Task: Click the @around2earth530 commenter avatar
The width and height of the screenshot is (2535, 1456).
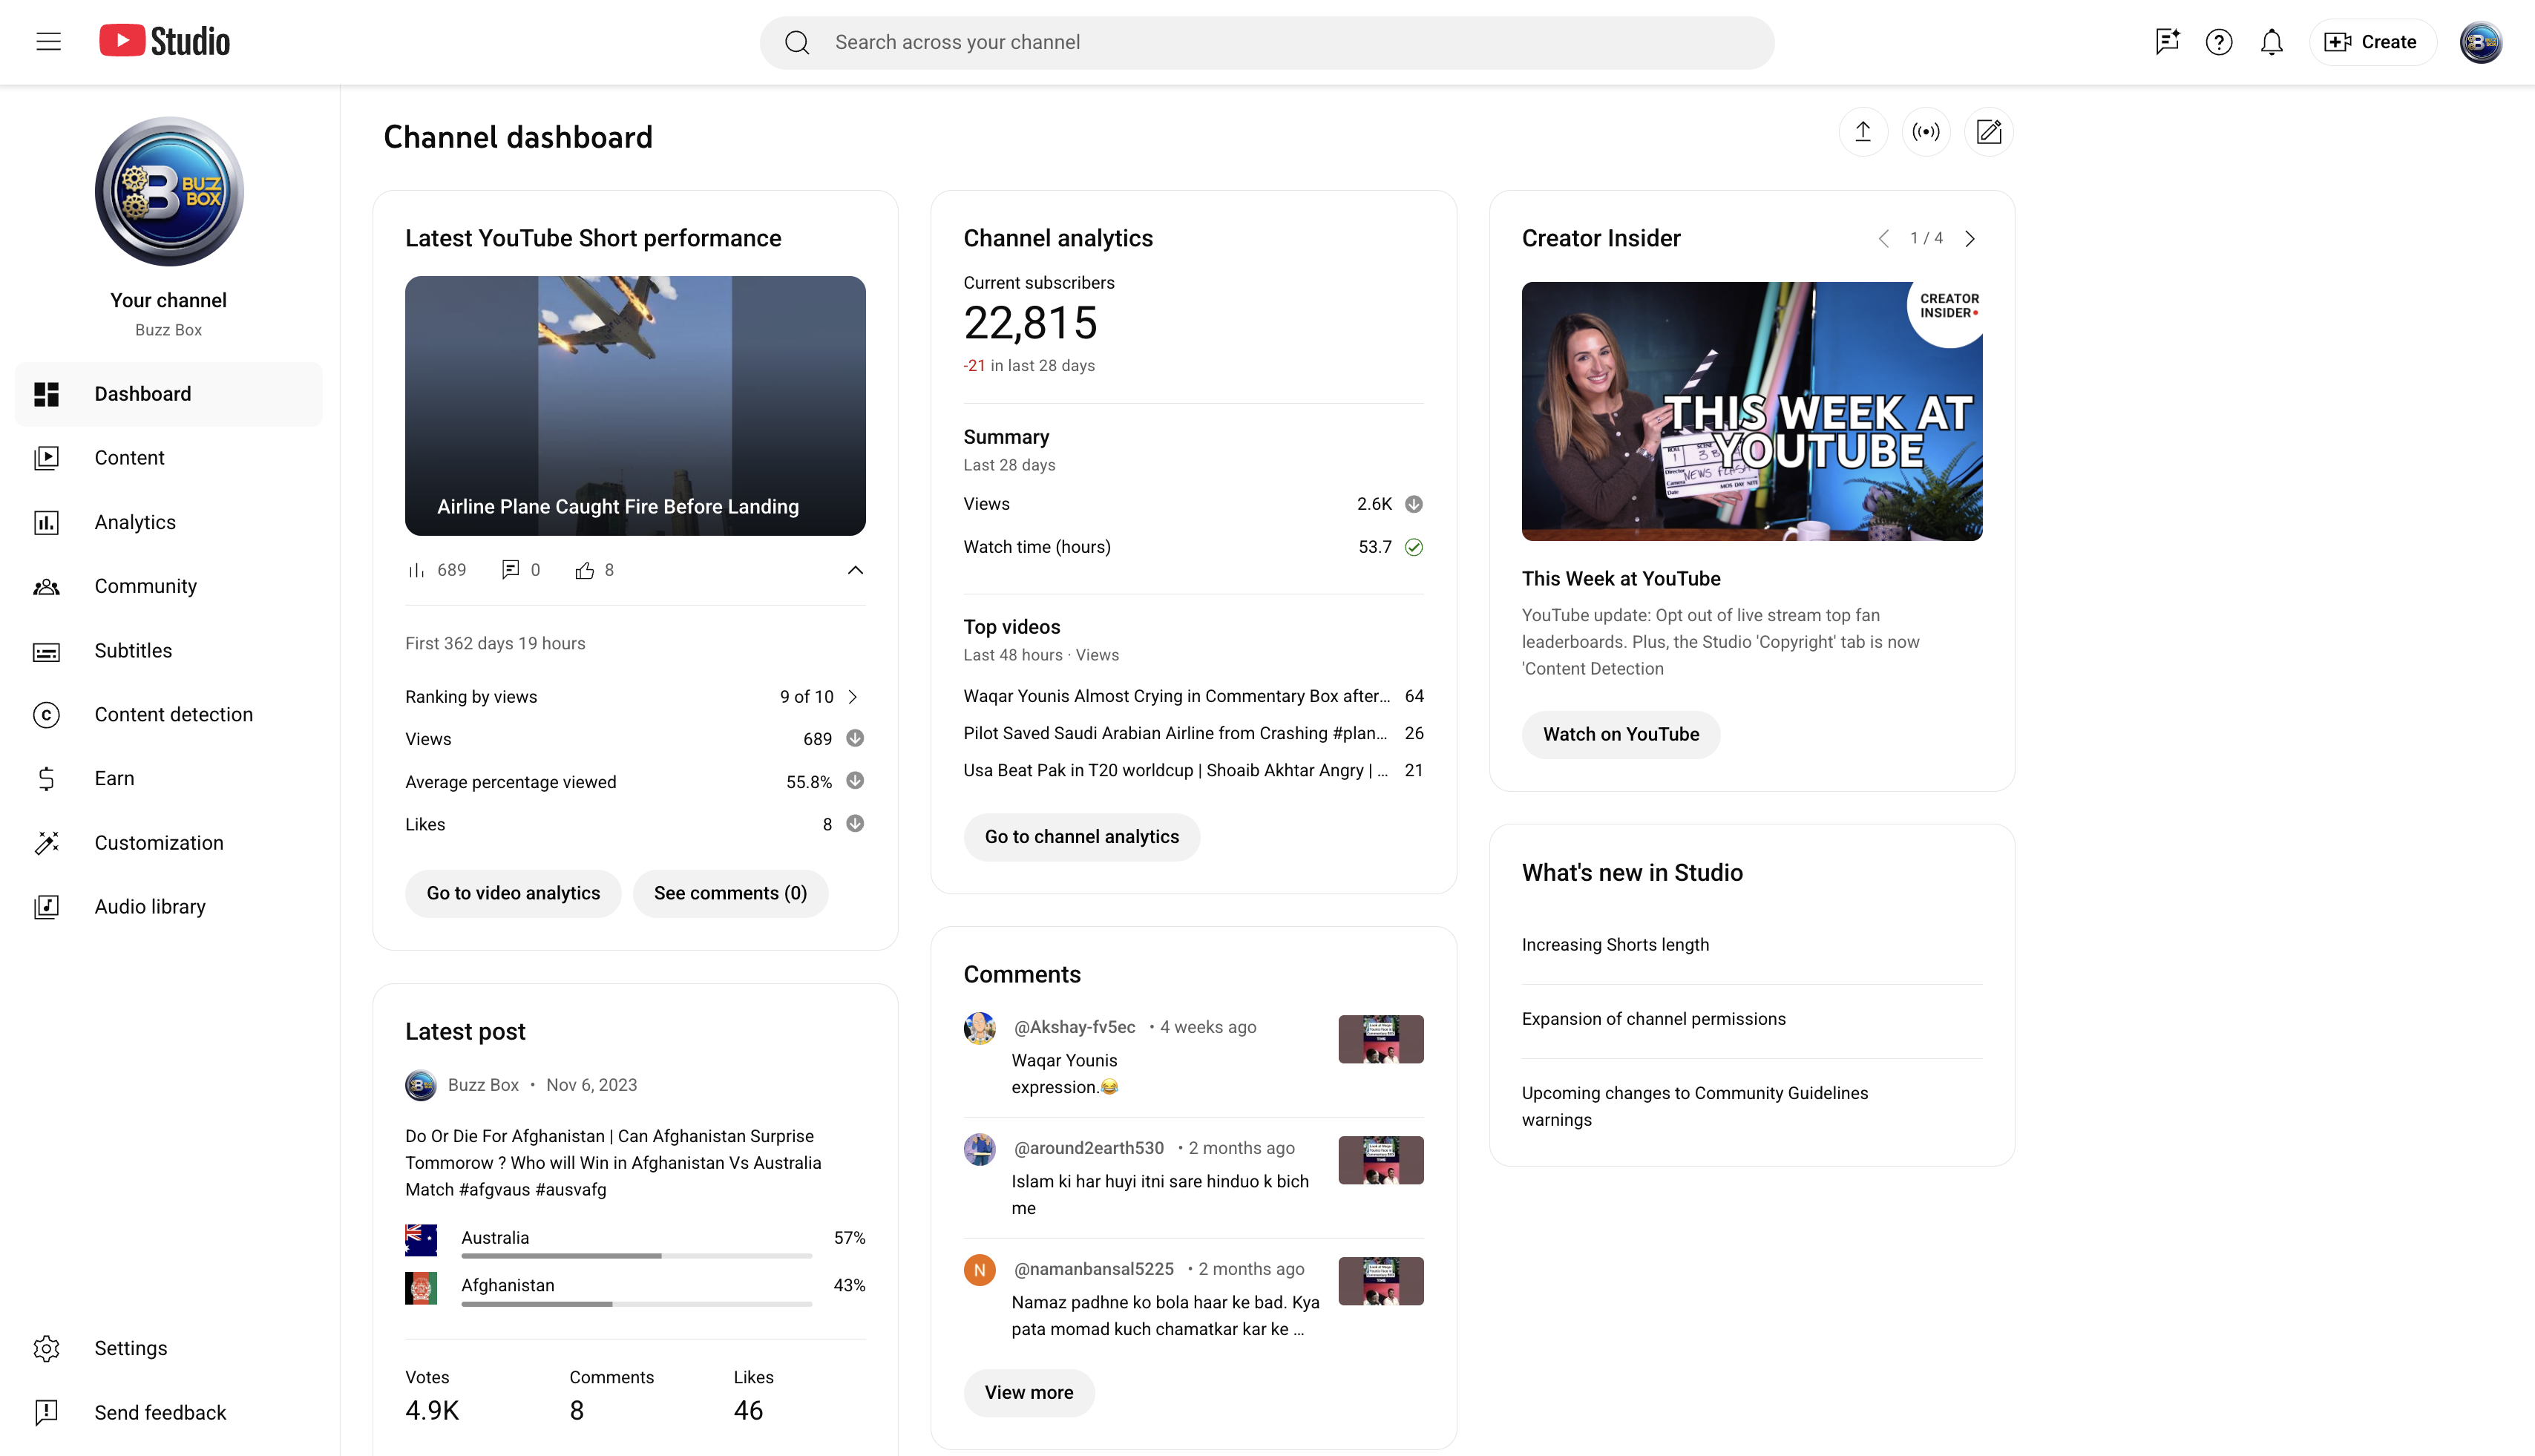Action: pos(980,1149)
